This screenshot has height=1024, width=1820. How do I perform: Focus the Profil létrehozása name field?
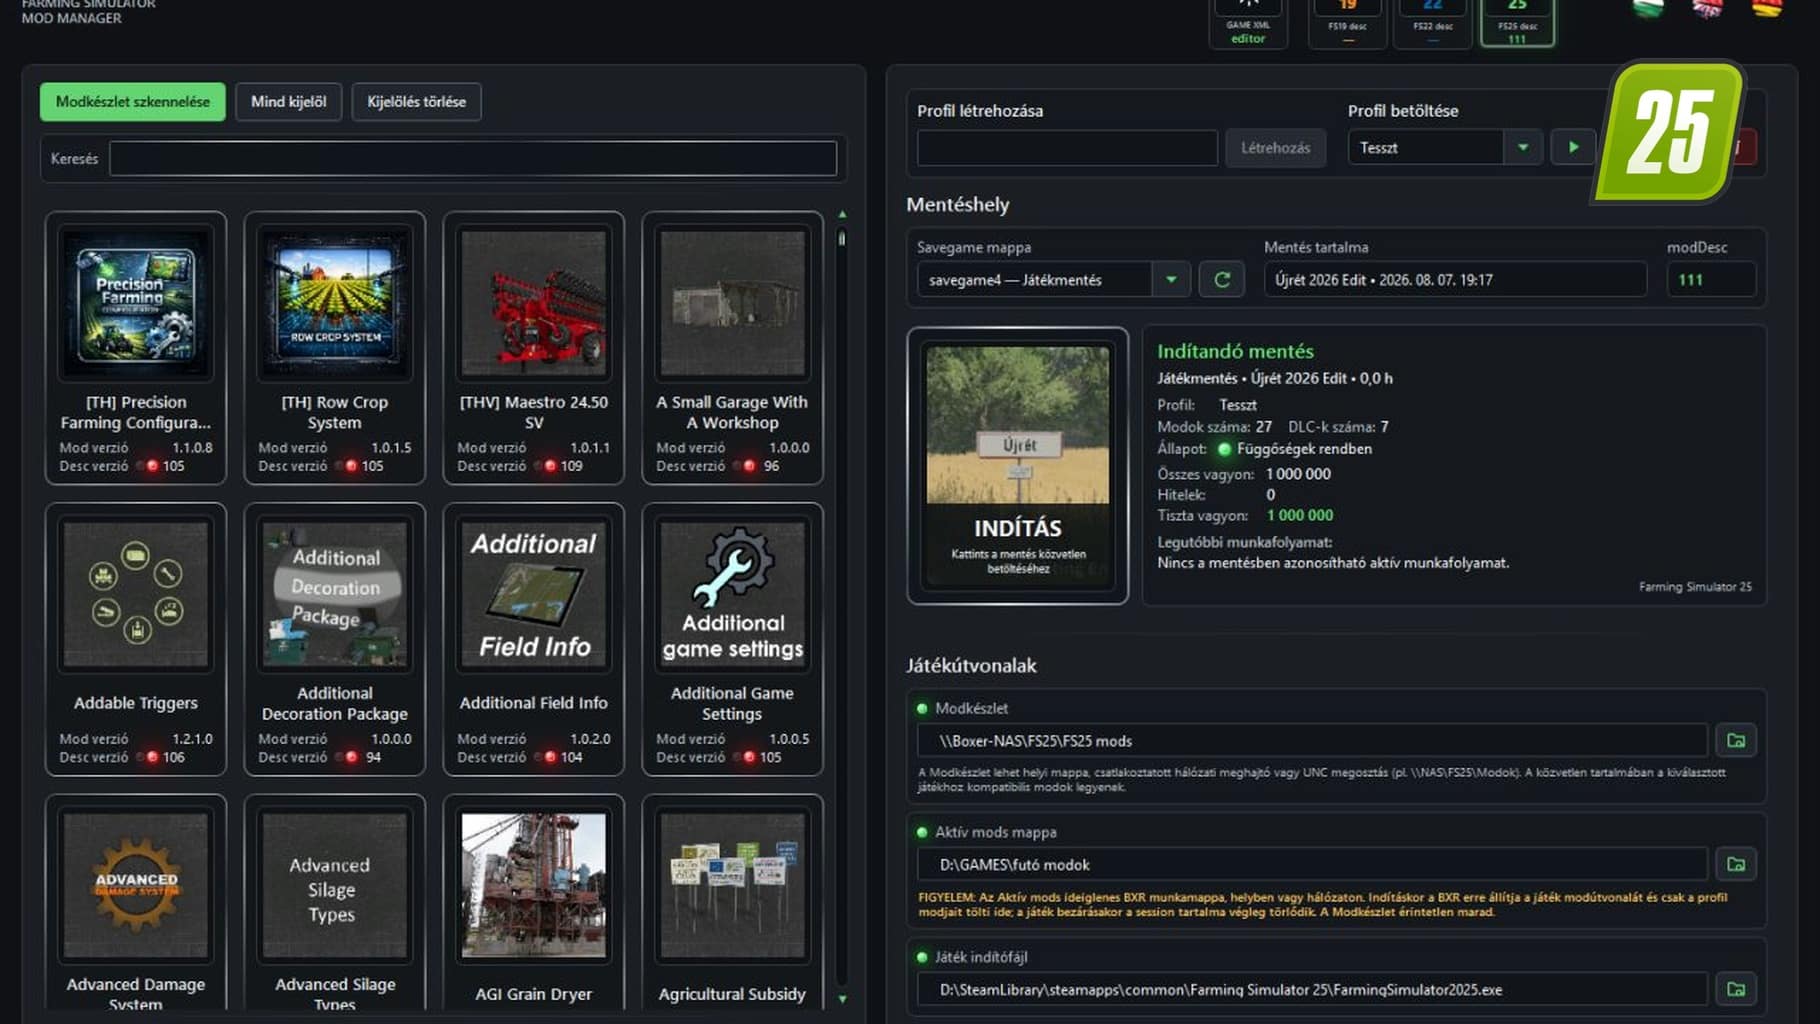[1067, 148]
